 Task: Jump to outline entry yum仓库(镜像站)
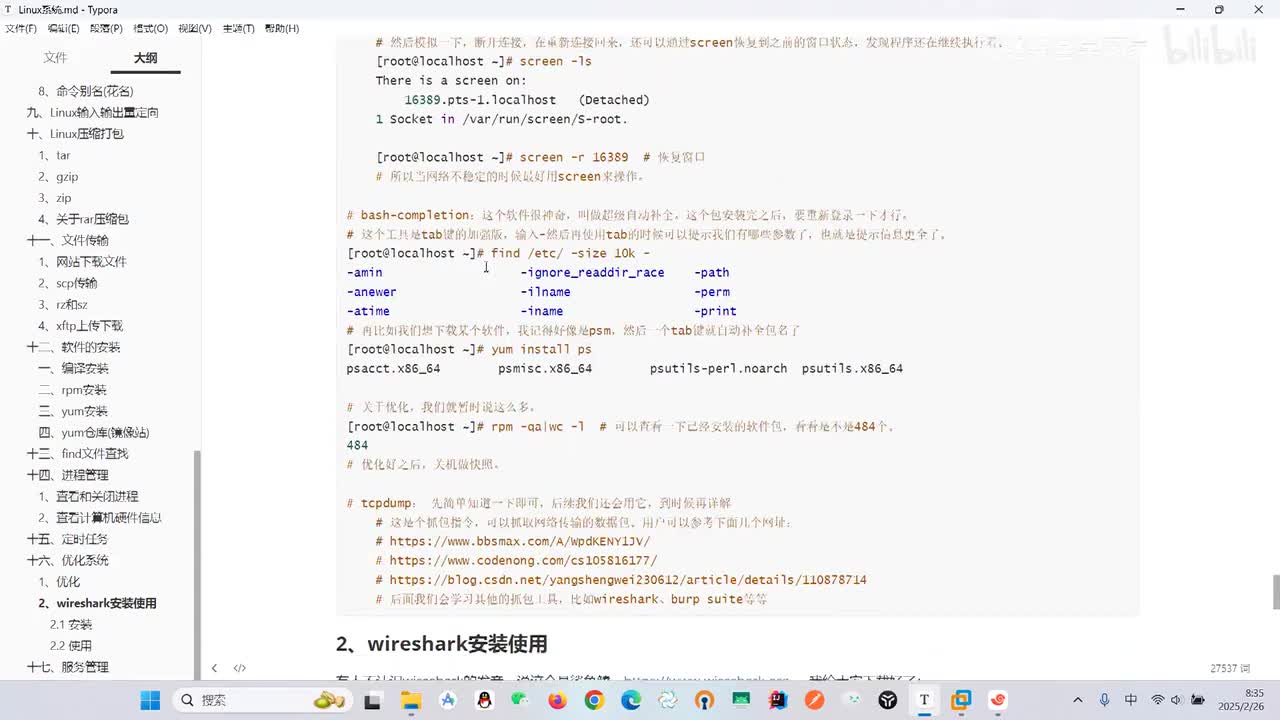[94, 432]
